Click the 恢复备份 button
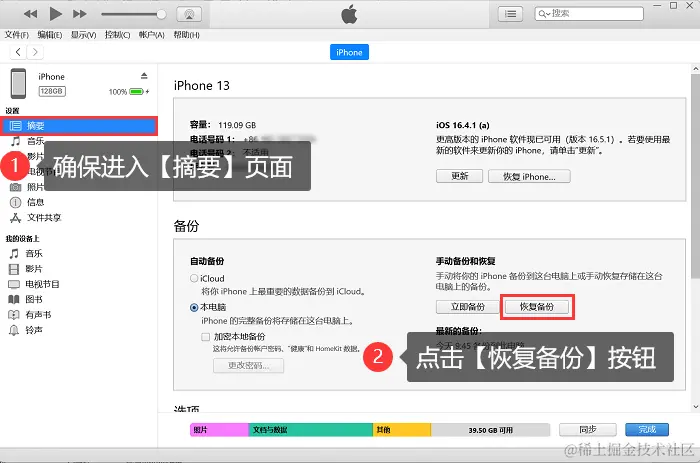 [x=537, y=307]
